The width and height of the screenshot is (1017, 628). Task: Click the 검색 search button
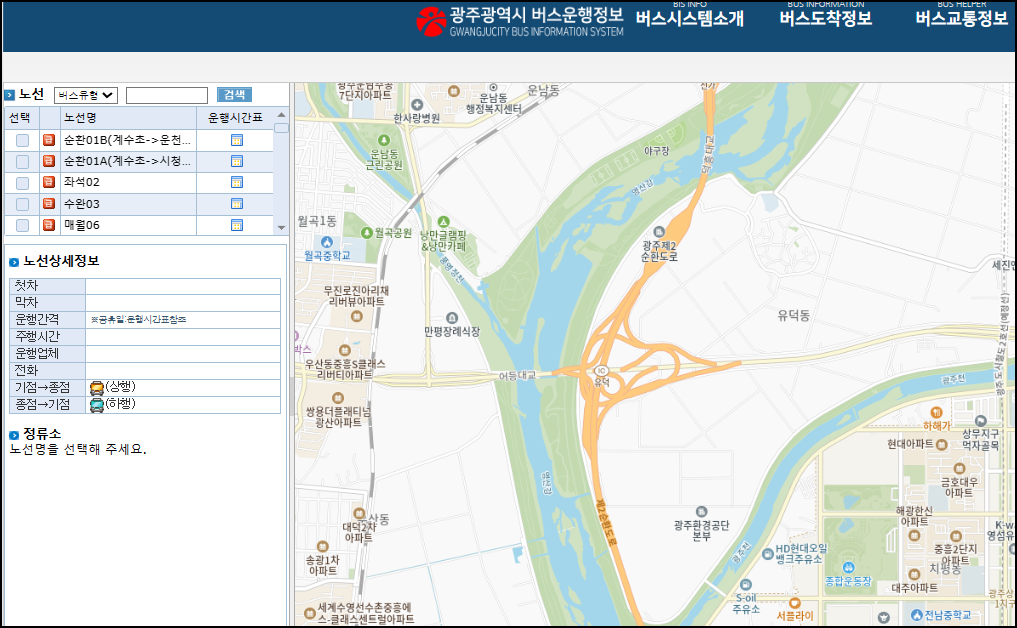tap(234, 95)
